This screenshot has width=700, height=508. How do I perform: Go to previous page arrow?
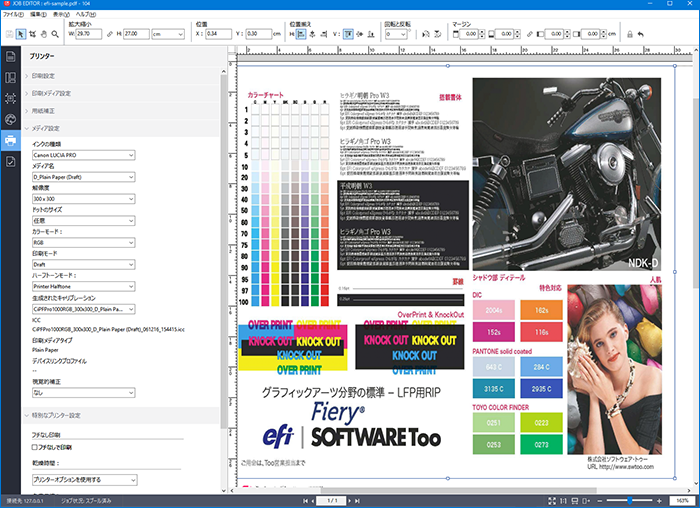[312, 501]
